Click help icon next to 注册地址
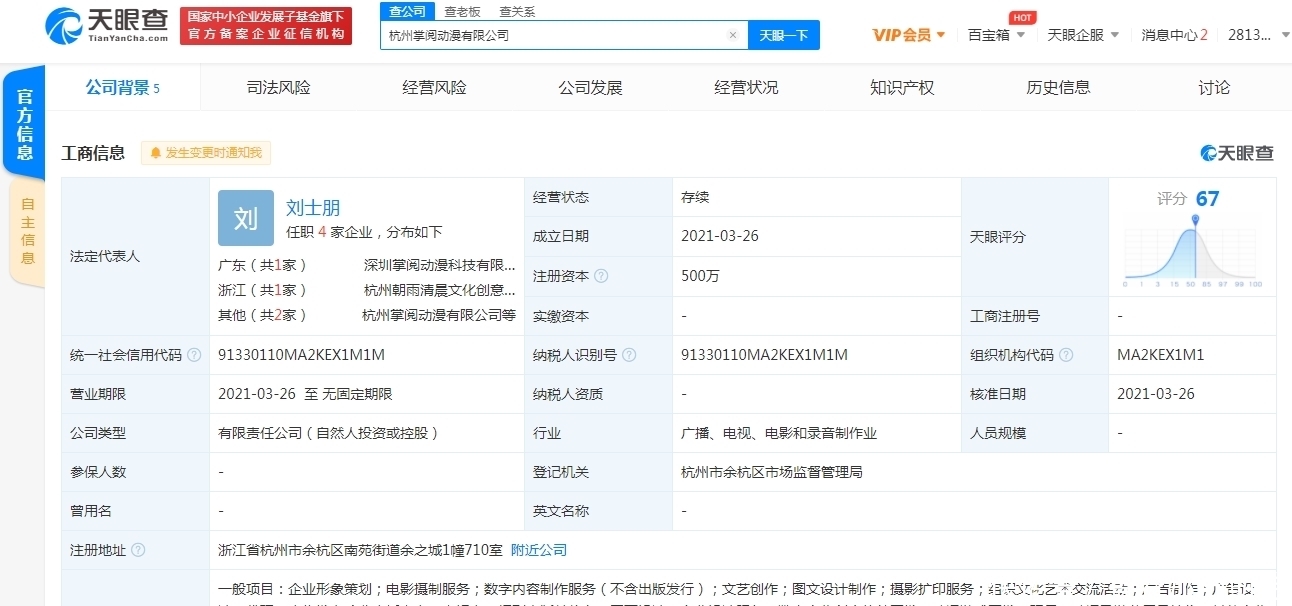 (x=138, y=550)
